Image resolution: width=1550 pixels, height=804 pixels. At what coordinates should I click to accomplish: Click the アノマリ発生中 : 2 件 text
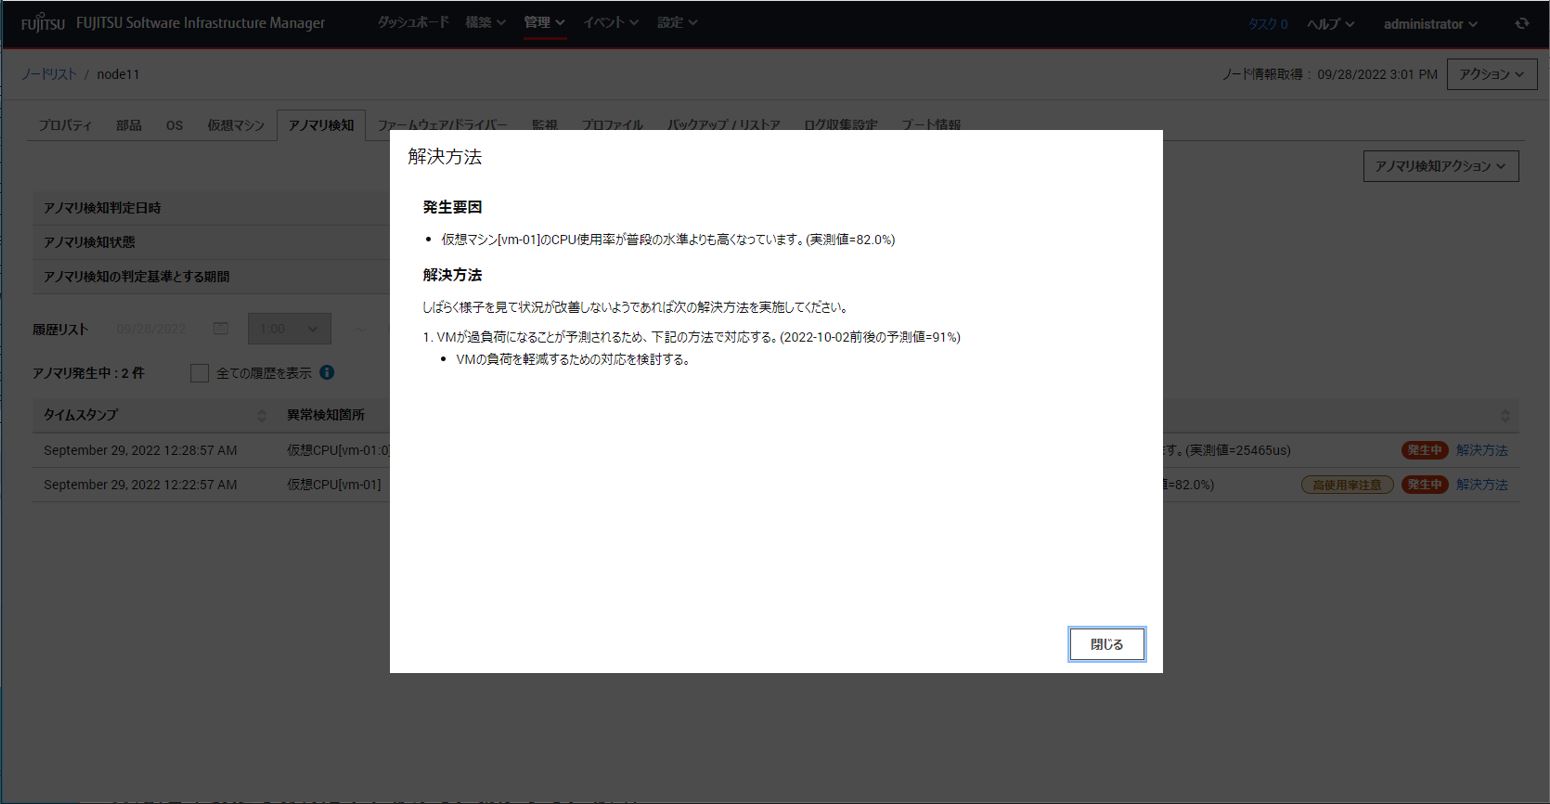tap(88, 373)
